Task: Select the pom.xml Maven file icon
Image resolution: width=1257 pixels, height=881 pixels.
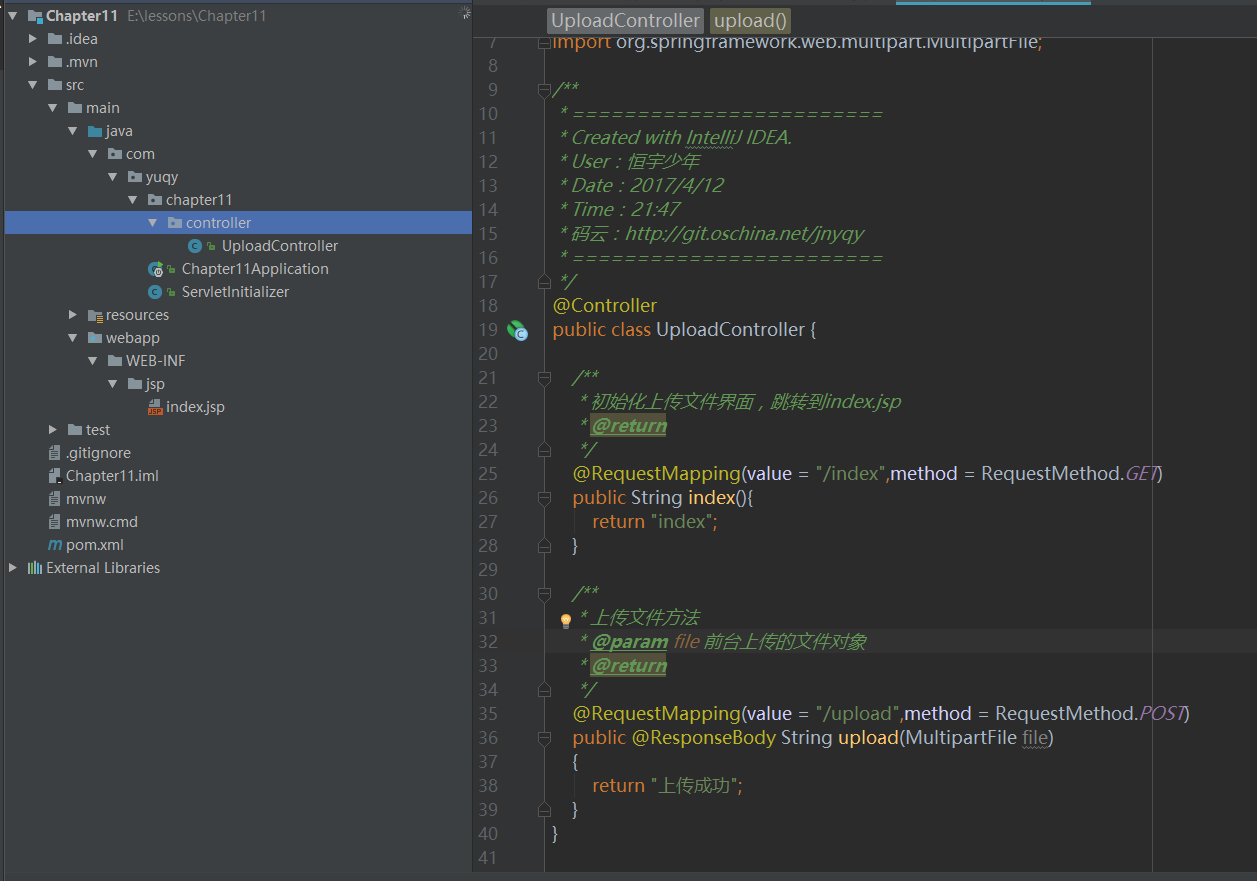Action: tap(55, 545)
